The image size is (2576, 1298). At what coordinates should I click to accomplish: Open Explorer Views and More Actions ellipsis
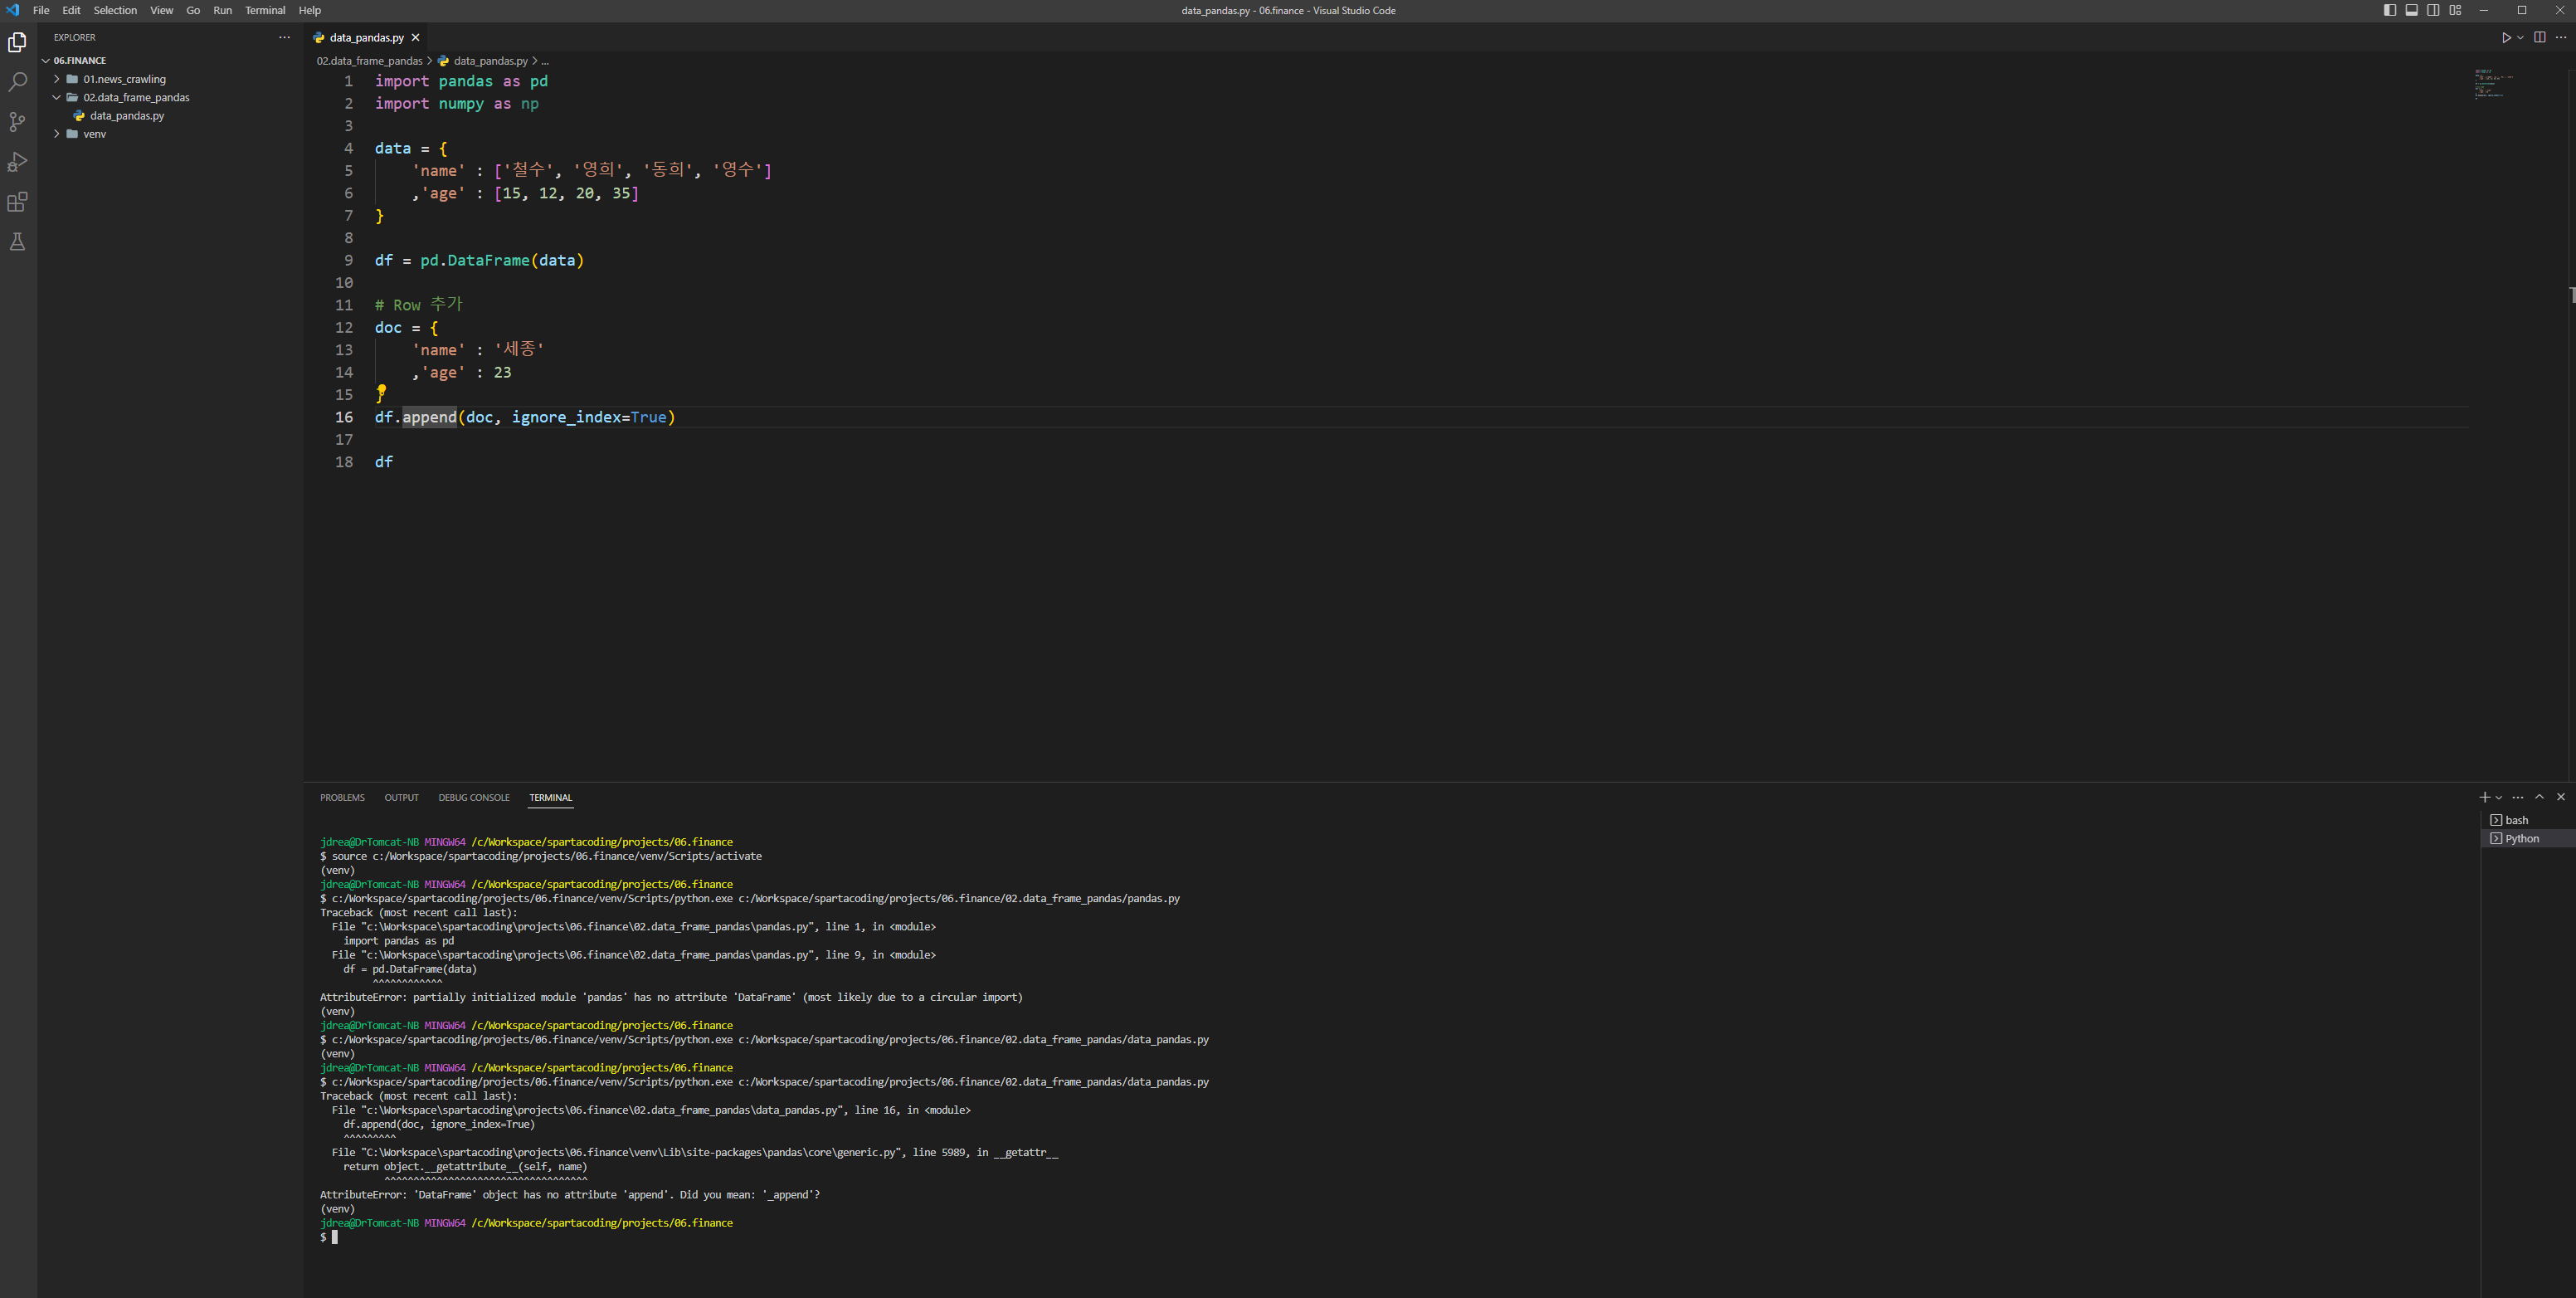click(x=284, y=37)
